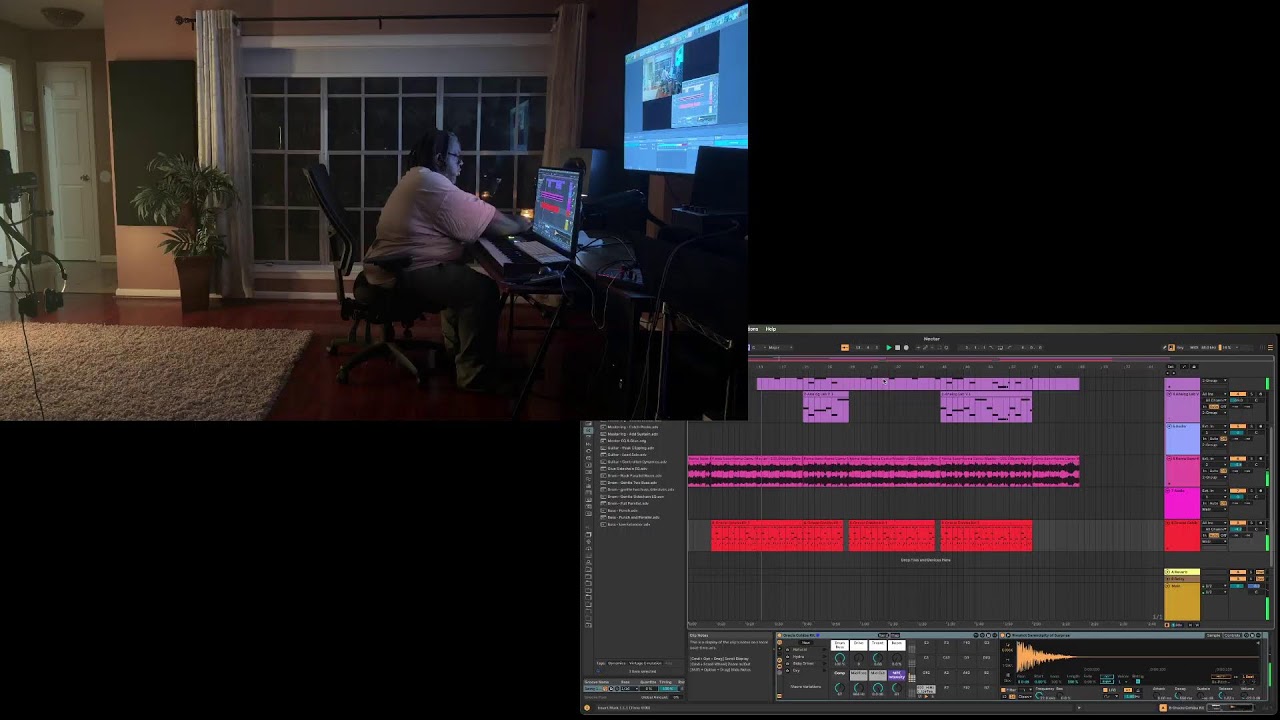
Task: Toggle the track 6 saxophone audio activator
Action: (x=1238, y=458)
